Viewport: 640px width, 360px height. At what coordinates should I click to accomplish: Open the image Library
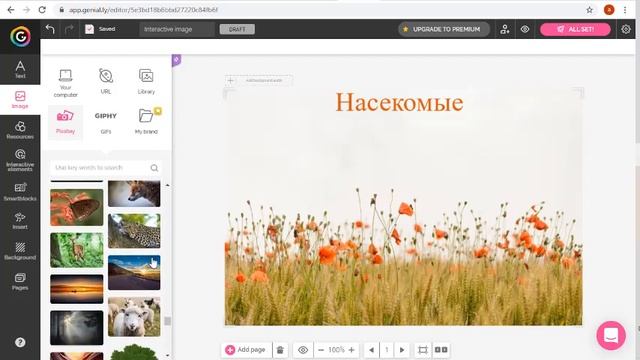[x=146, y=81]
